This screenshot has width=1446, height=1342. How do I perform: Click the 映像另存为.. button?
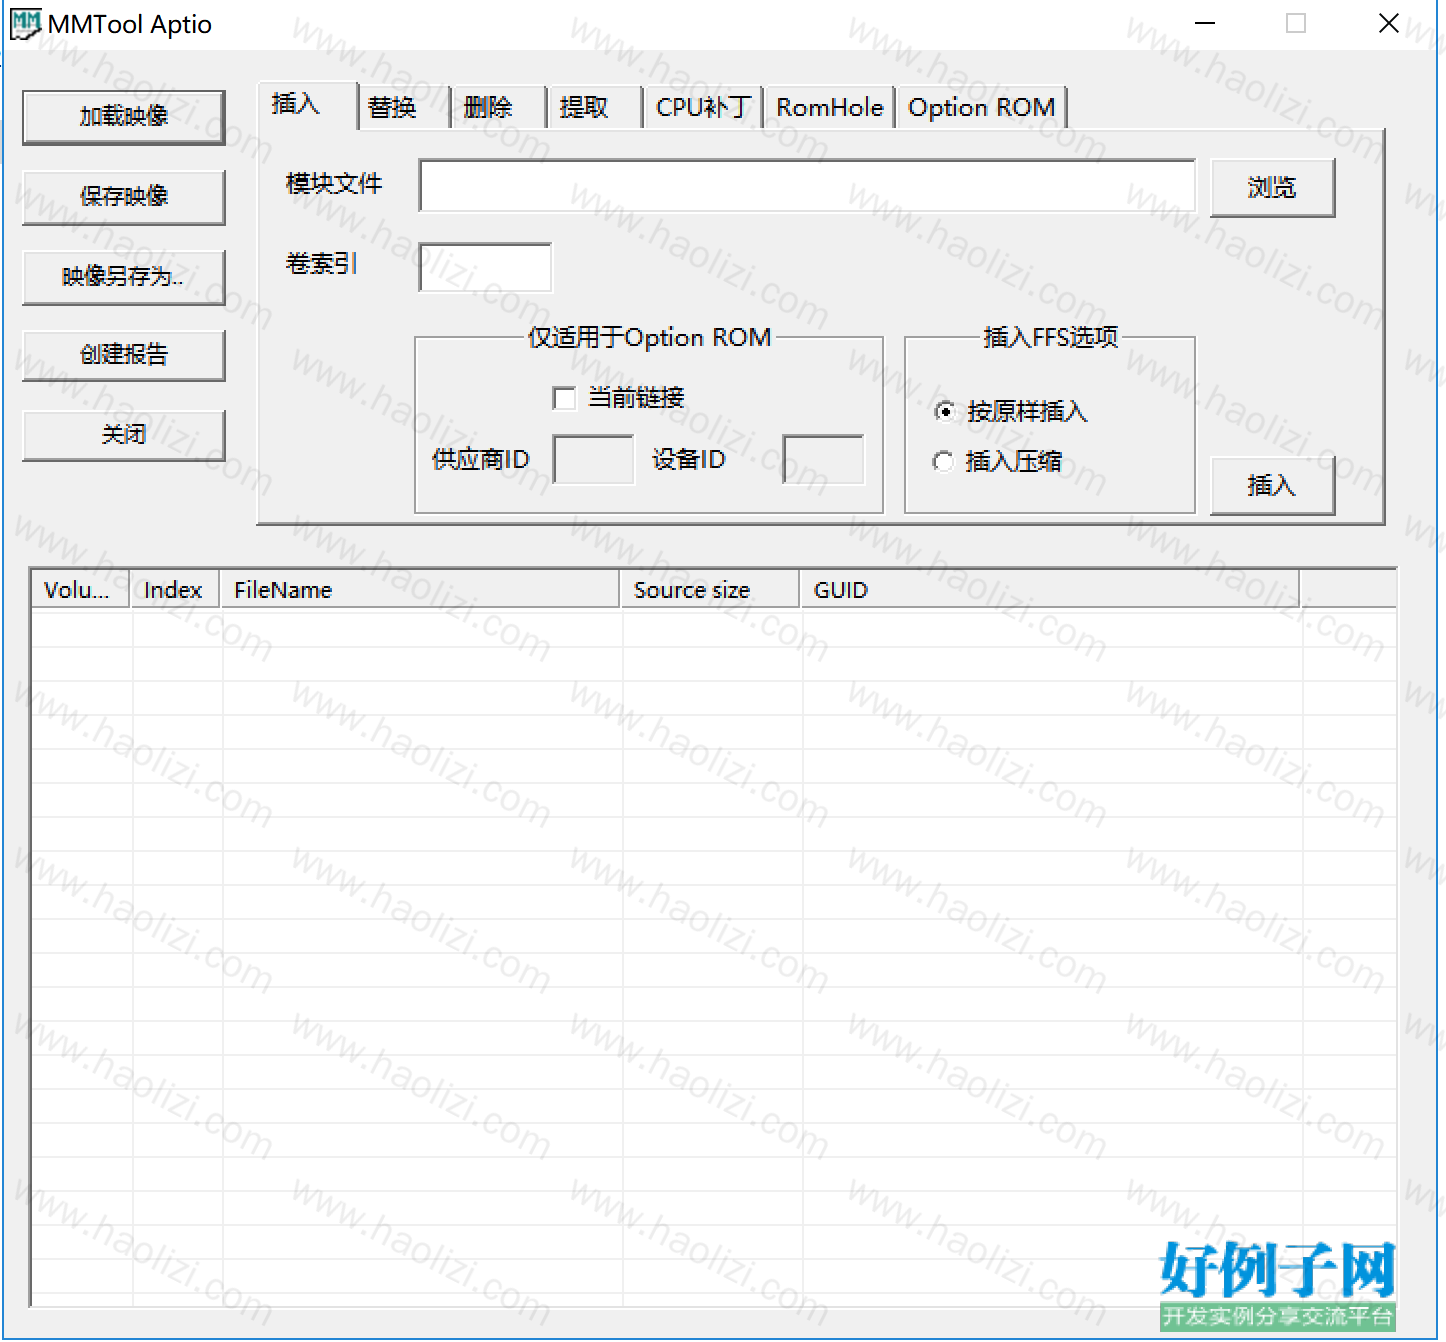click(124, 277)
